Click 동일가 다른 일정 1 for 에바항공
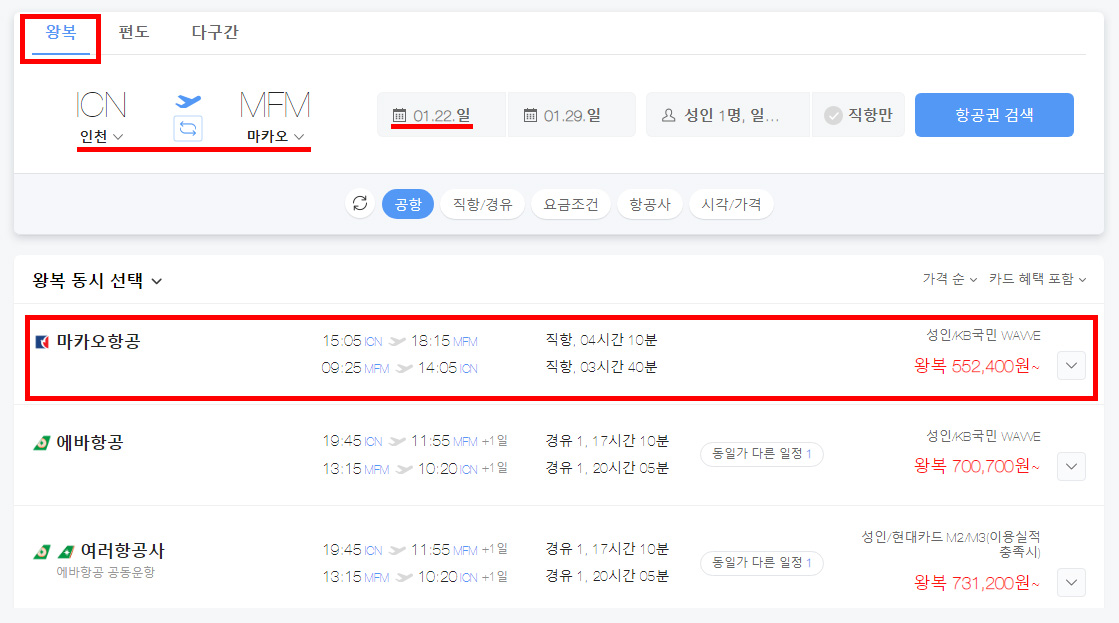The width and height of the screenshot is (1119, 623). pos(761,455)
